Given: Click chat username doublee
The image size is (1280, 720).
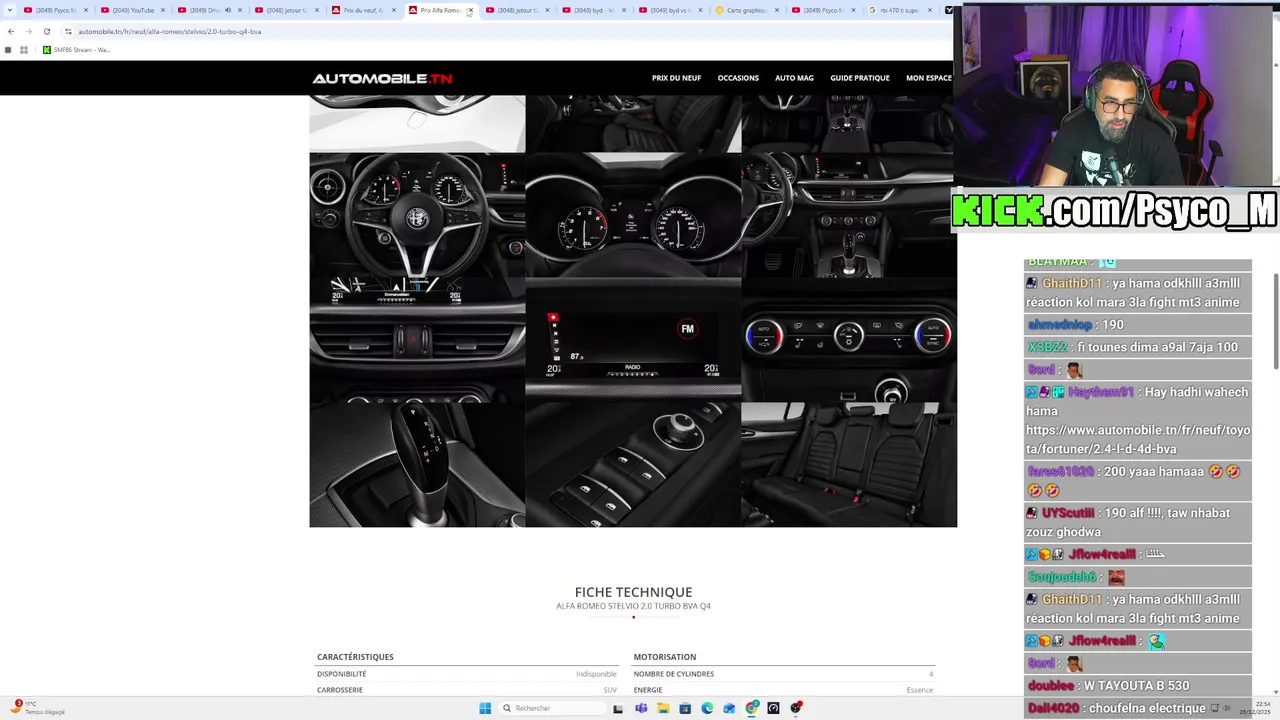Looking at the screenshot, I should point(1051,685).
